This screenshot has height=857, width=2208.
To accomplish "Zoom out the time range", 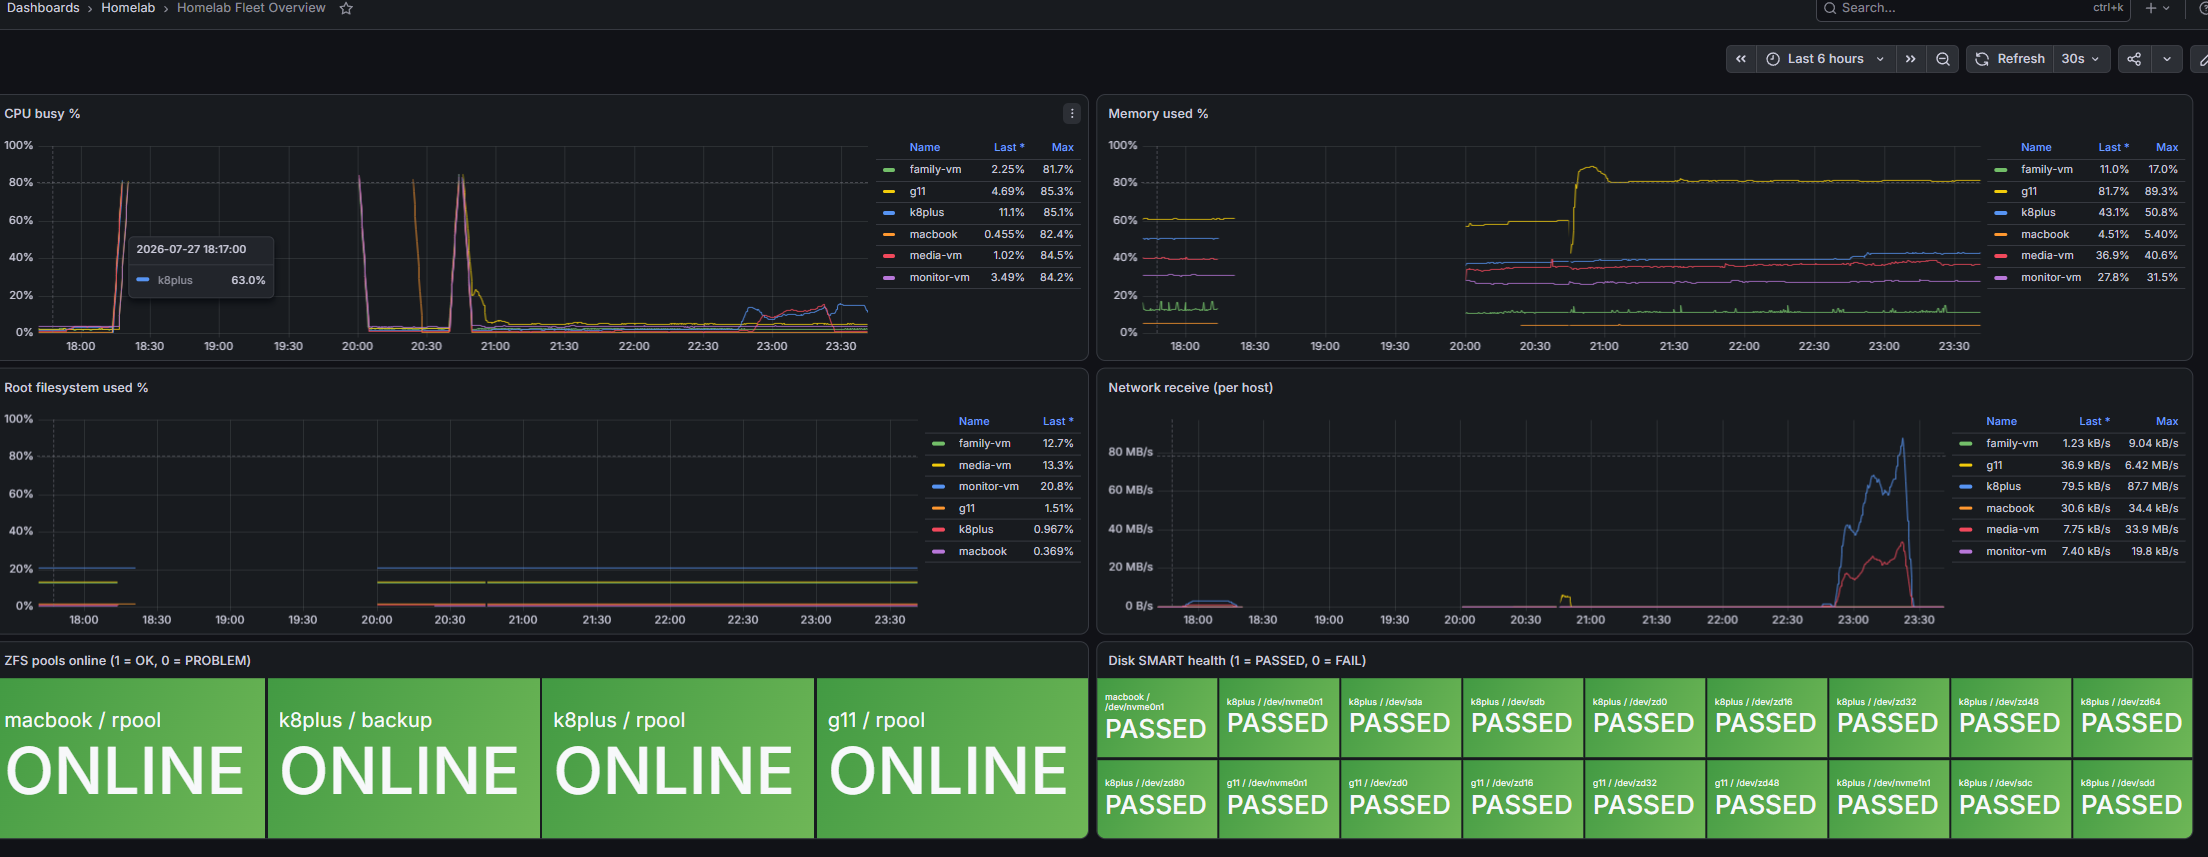I will [1942, 59].
